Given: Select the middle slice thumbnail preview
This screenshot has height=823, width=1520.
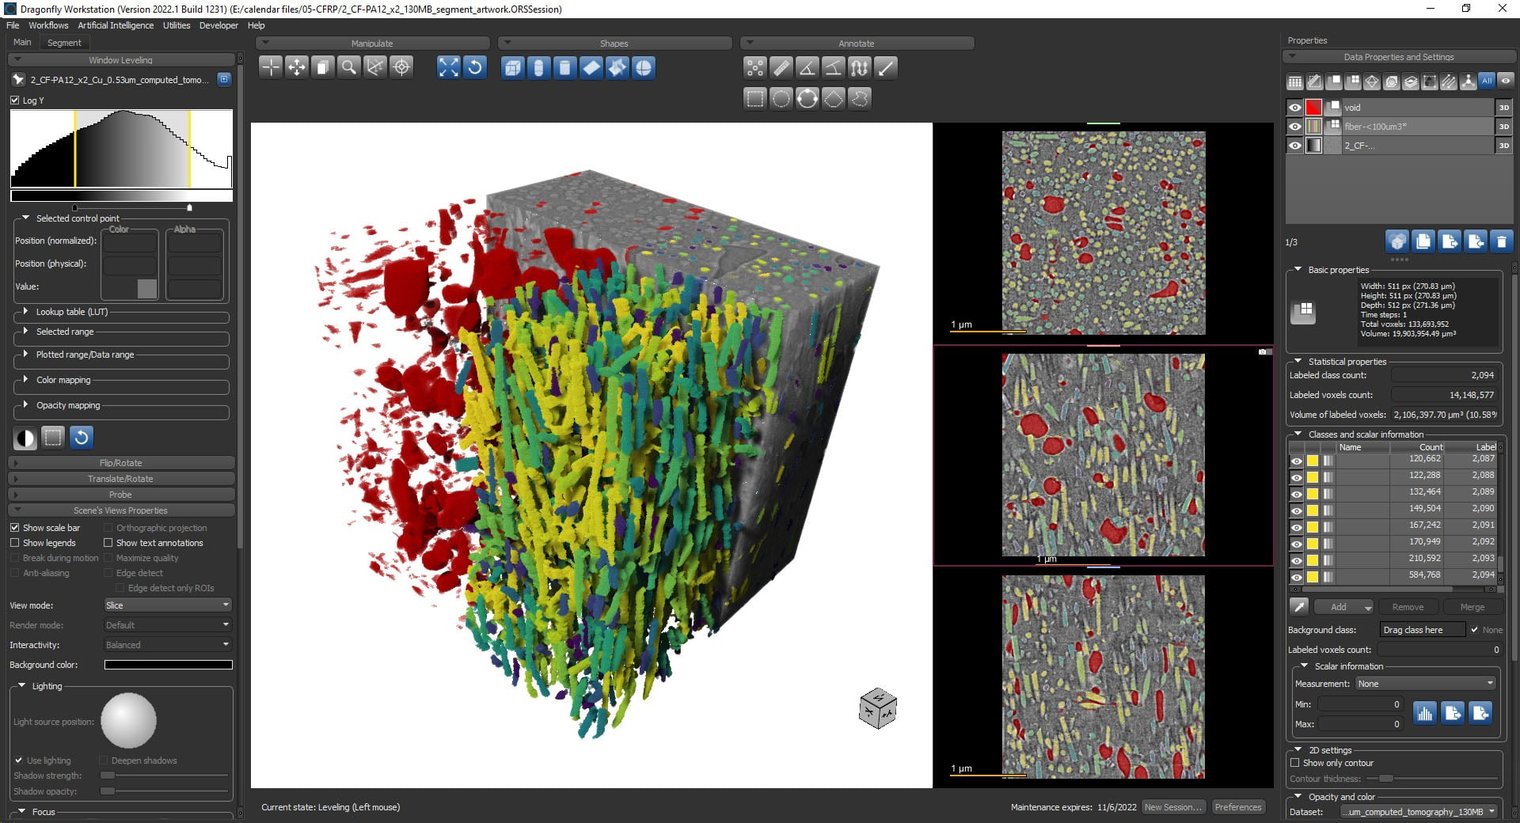Looking at the screenshot, I should click(1103, 454).
